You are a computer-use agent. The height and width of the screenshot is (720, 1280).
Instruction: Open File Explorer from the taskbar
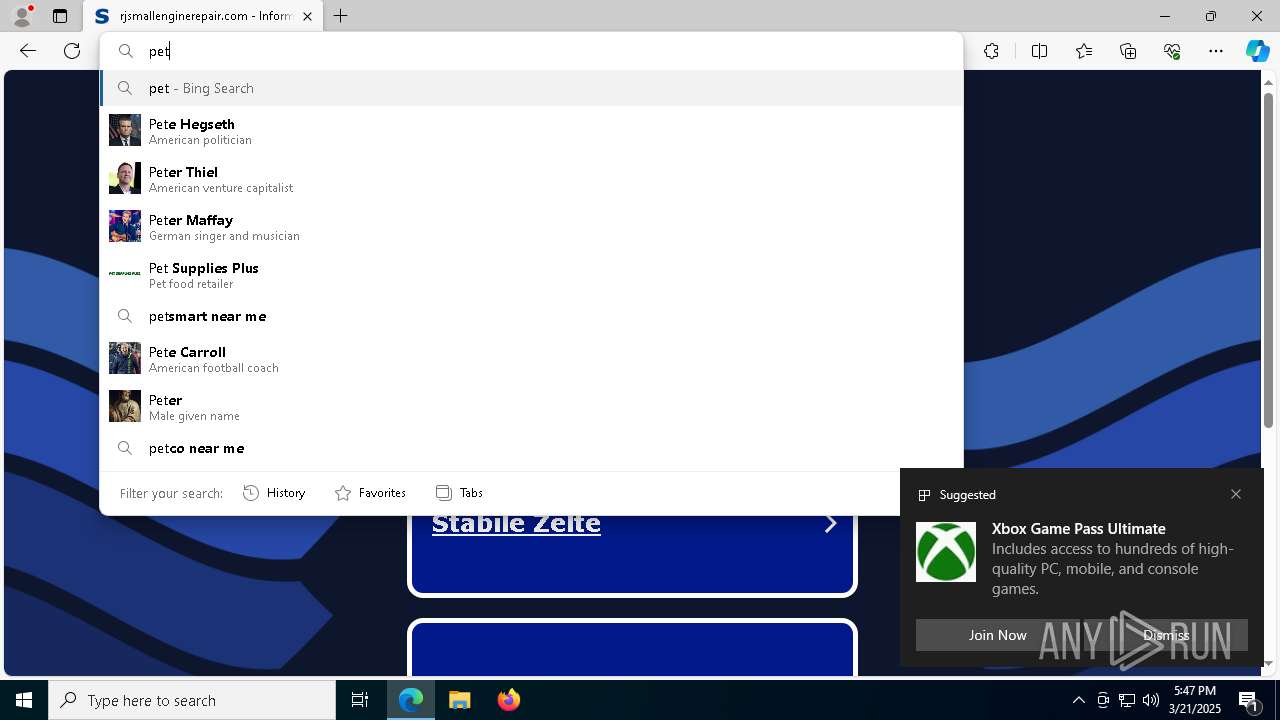(x=460, y=700)
